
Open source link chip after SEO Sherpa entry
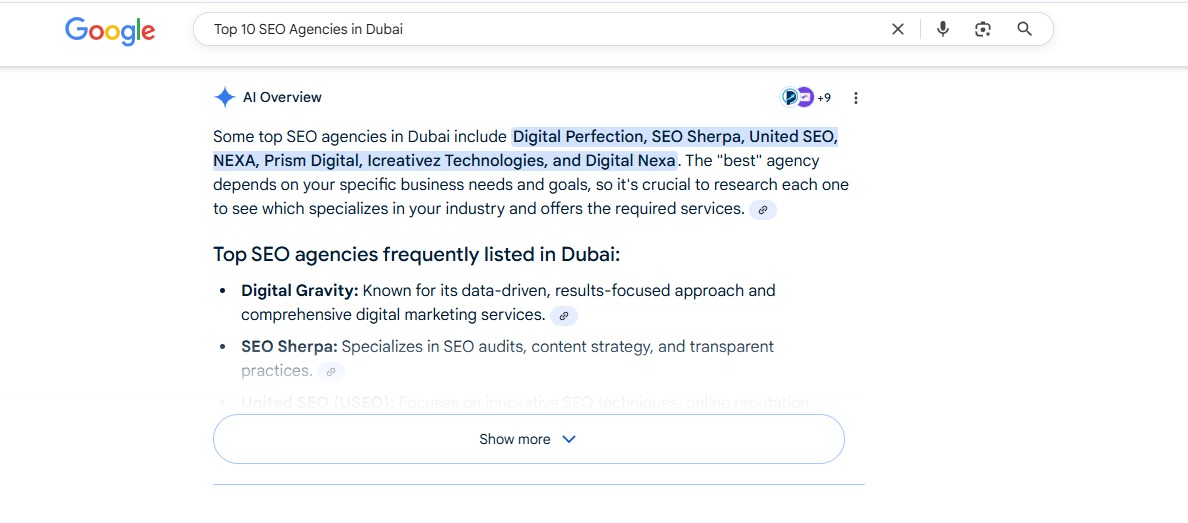(x=331, y=372)
